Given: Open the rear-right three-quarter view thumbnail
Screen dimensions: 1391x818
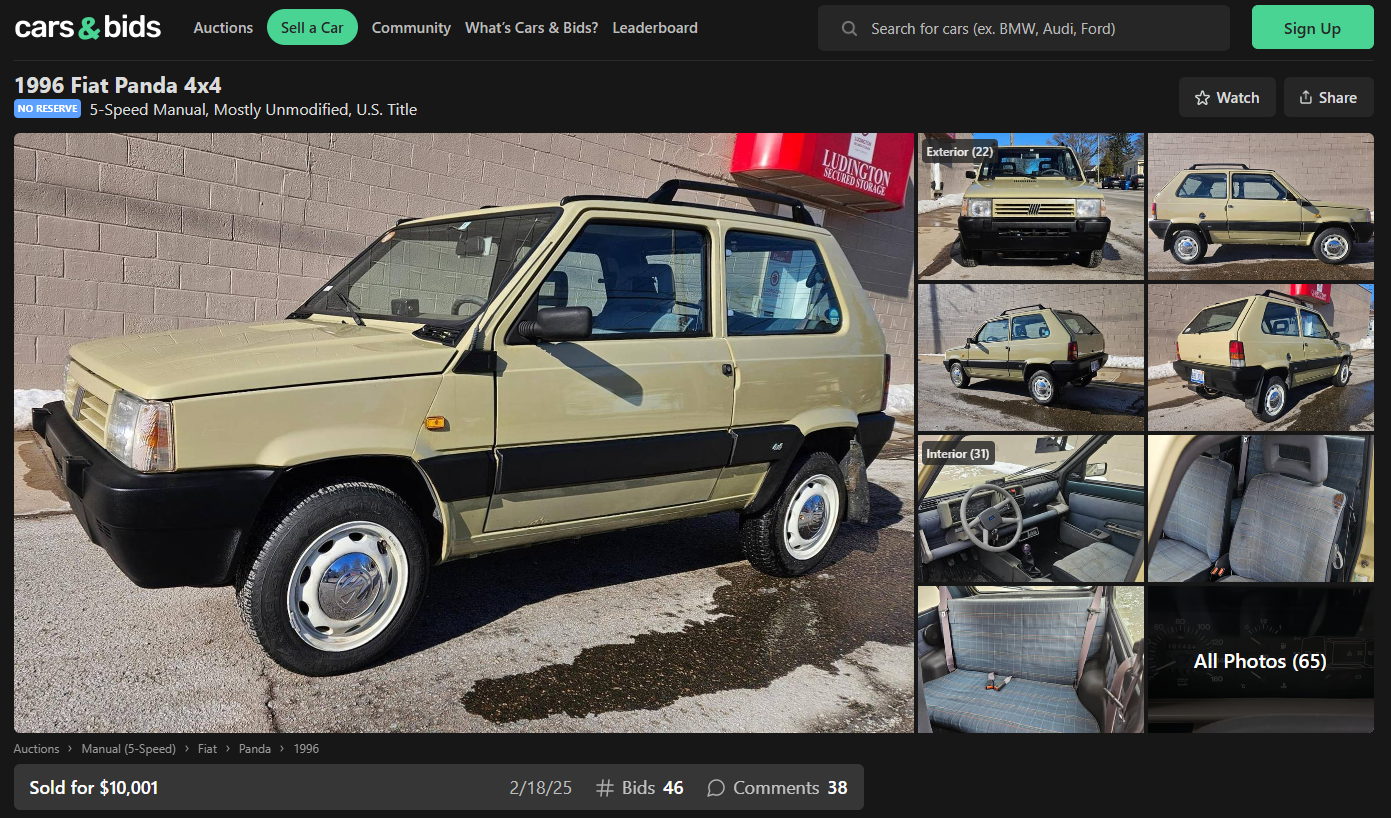Looking at the screenshot, I should pyautogui.click(x=1261, y=357).
